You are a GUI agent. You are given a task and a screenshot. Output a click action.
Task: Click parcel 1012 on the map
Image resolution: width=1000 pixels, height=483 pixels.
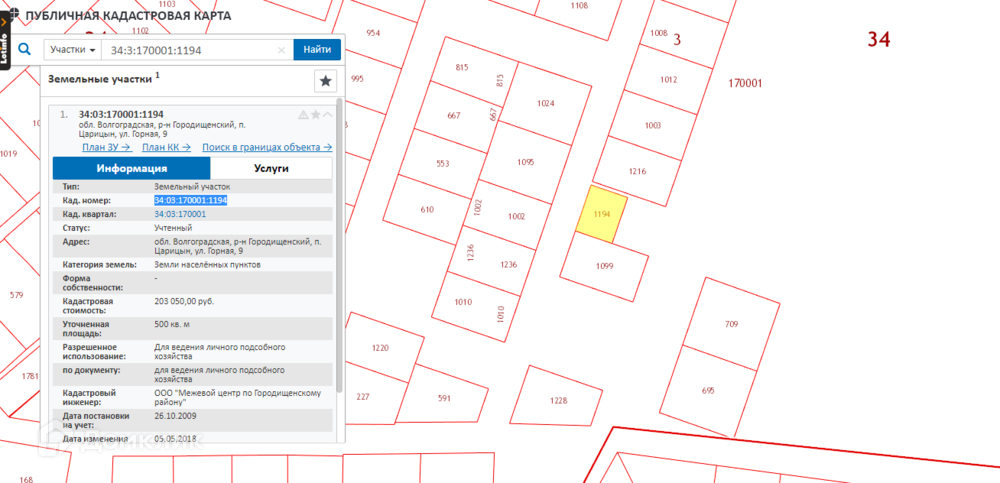click(668, 80)
